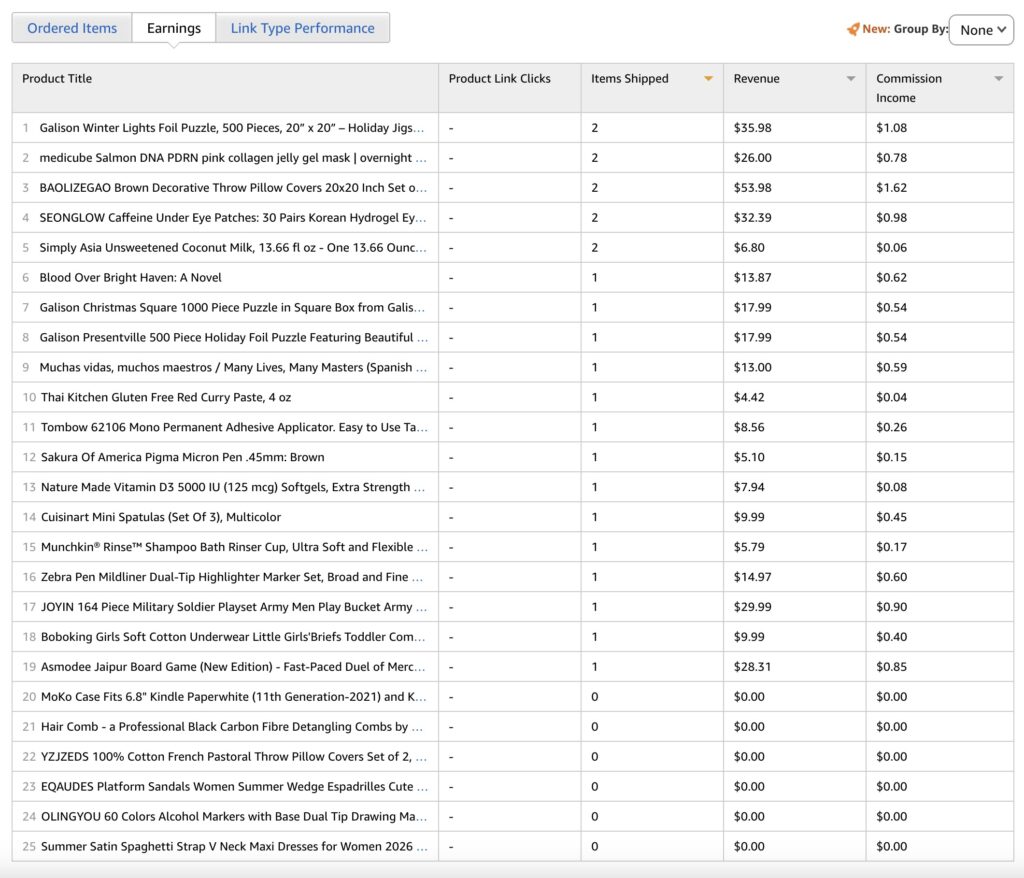
Task: Open the Galison Winter Lights Foil Puzzle link
Action: point(232,128)
